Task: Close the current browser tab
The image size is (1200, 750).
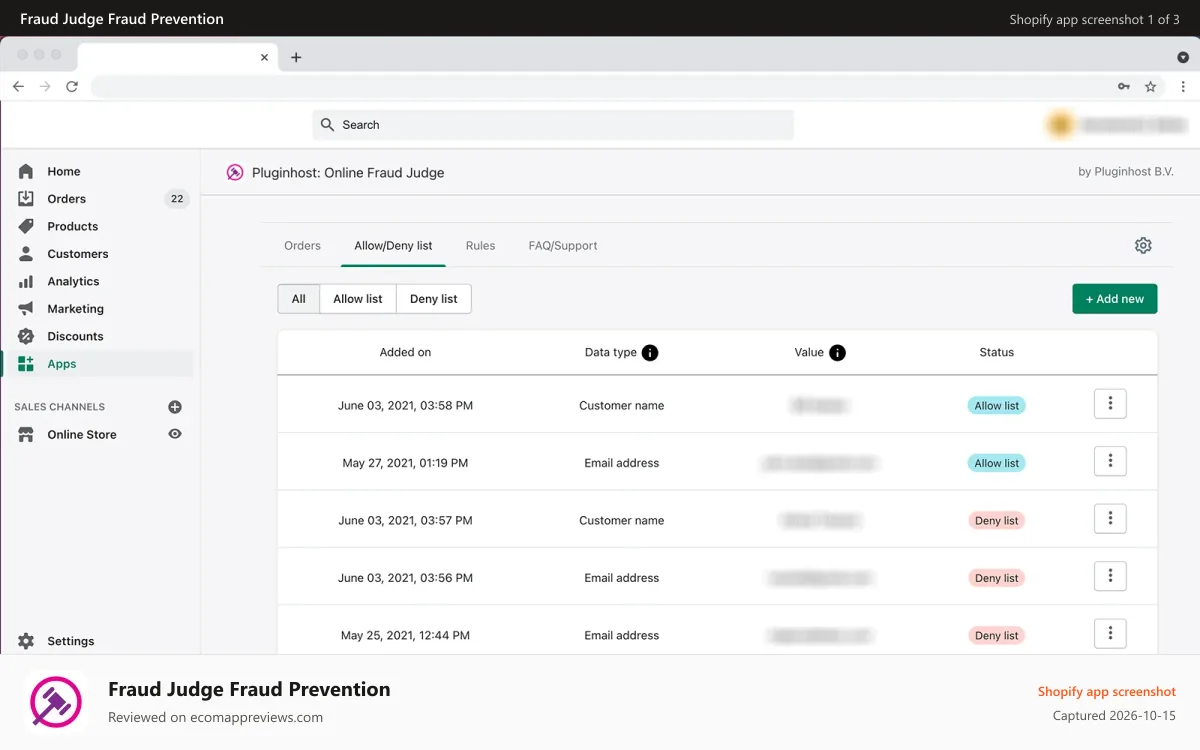Action: (264, 57)
